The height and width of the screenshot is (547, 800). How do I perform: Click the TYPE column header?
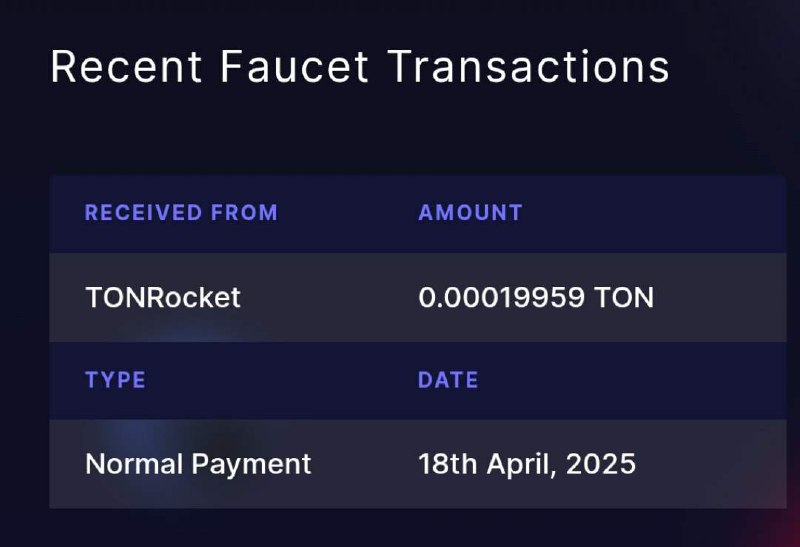click(115, 380)
